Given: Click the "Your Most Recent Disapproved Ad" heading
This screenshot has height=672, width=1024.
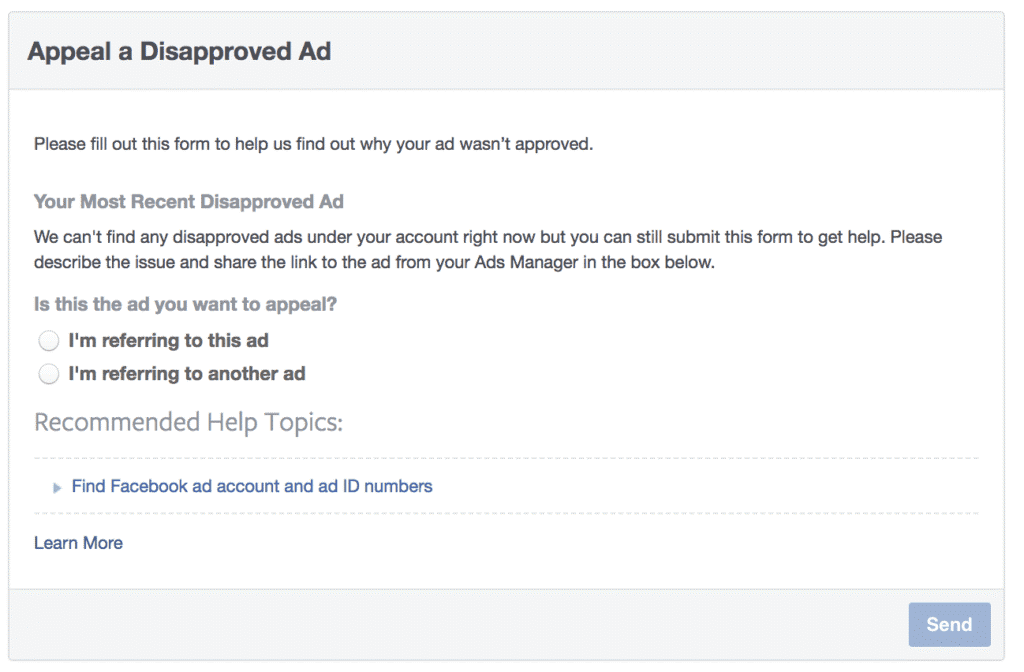Looking at the screenshot, I should pos(188,202).
